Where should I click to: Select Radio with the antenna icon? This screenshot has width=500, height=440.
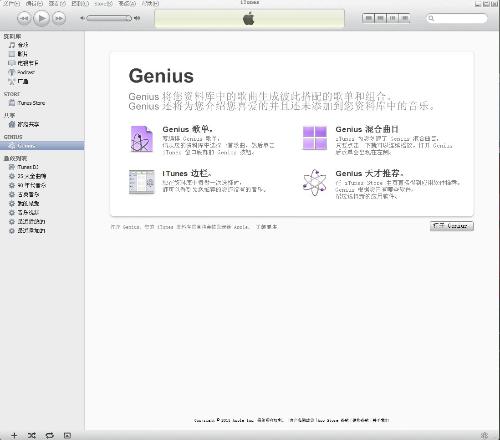click(19, 81)
